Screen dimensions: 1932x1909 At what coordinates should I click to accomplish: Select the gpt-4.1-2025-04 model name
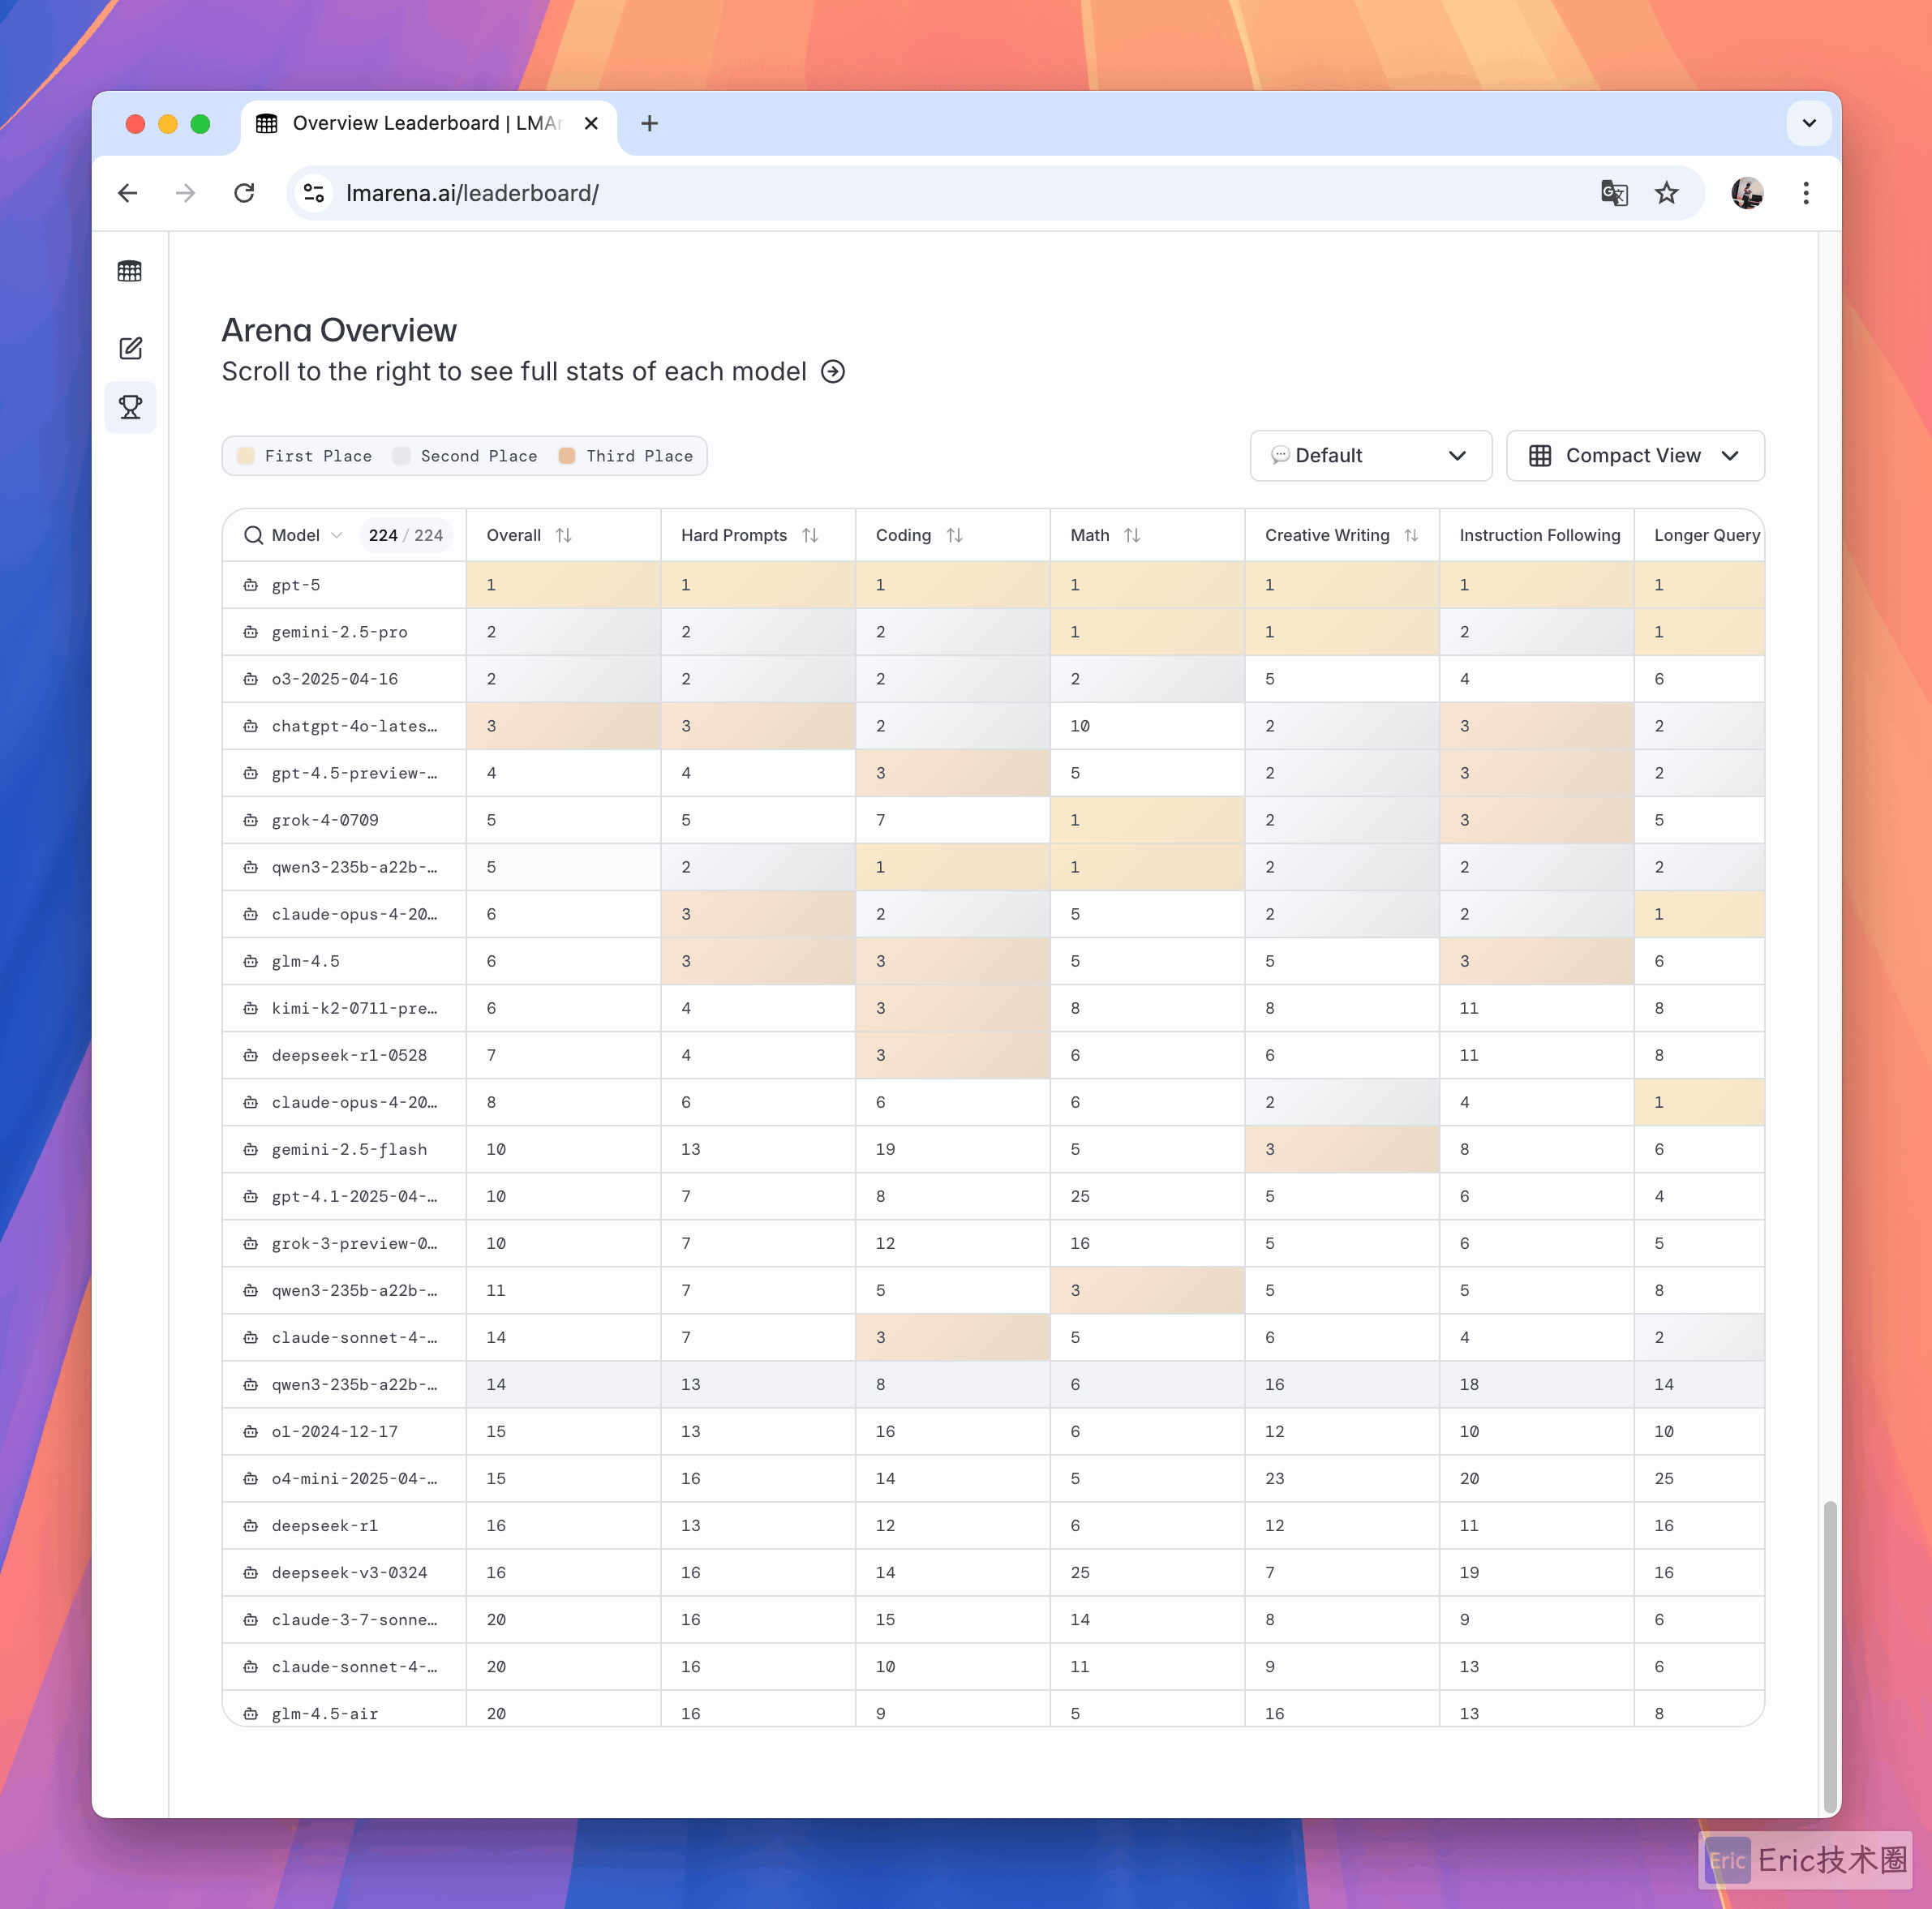click(x=354, y=1196)
